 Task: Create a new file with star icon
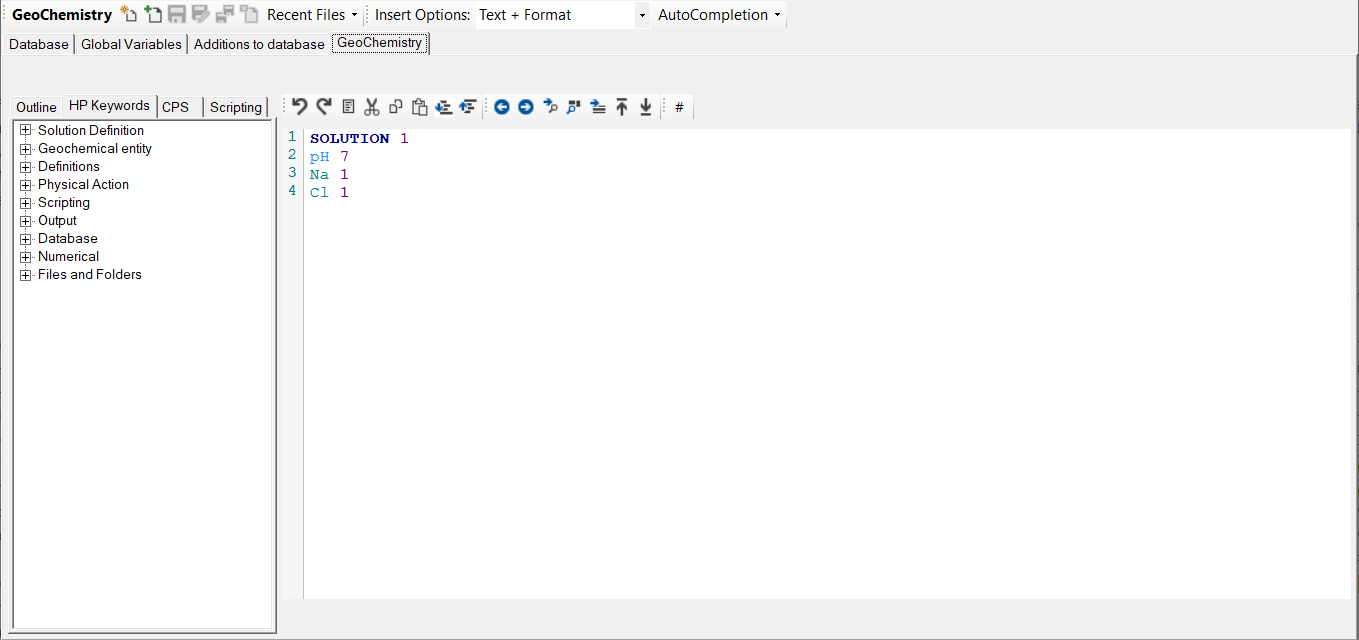(128, 14)
